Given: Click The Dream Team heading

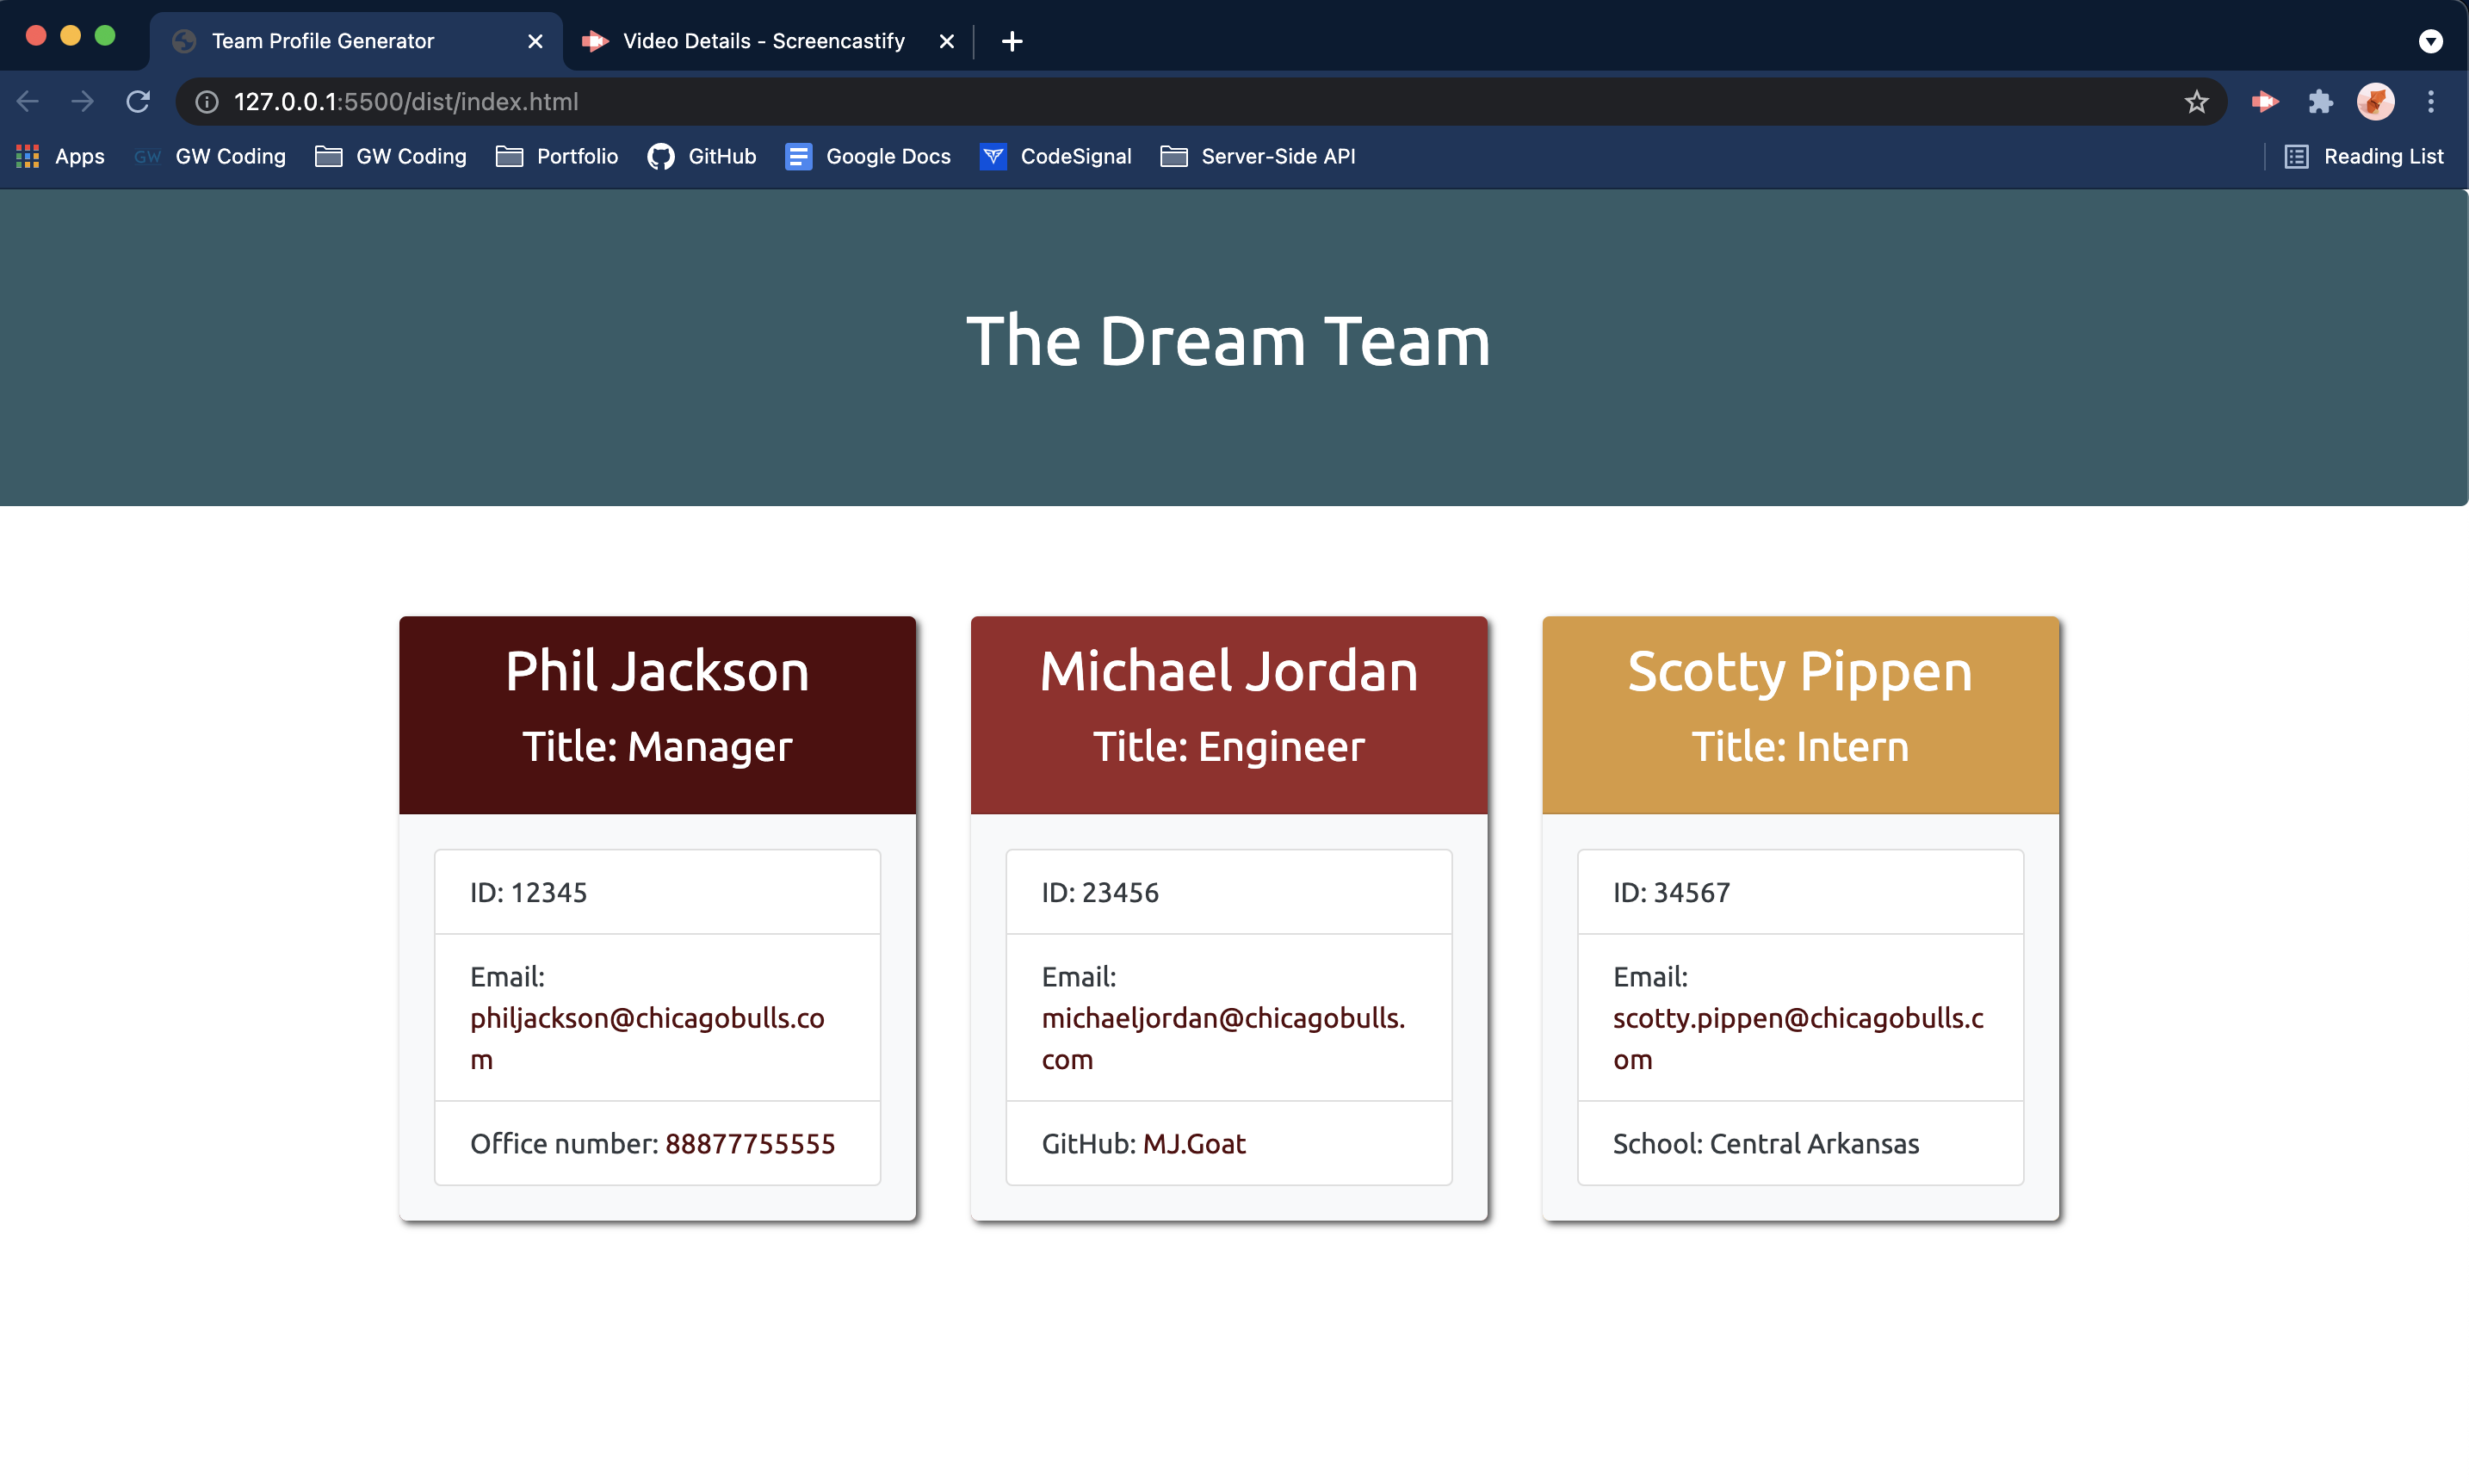Looking at the screenshot, I should click(1228, 341).
